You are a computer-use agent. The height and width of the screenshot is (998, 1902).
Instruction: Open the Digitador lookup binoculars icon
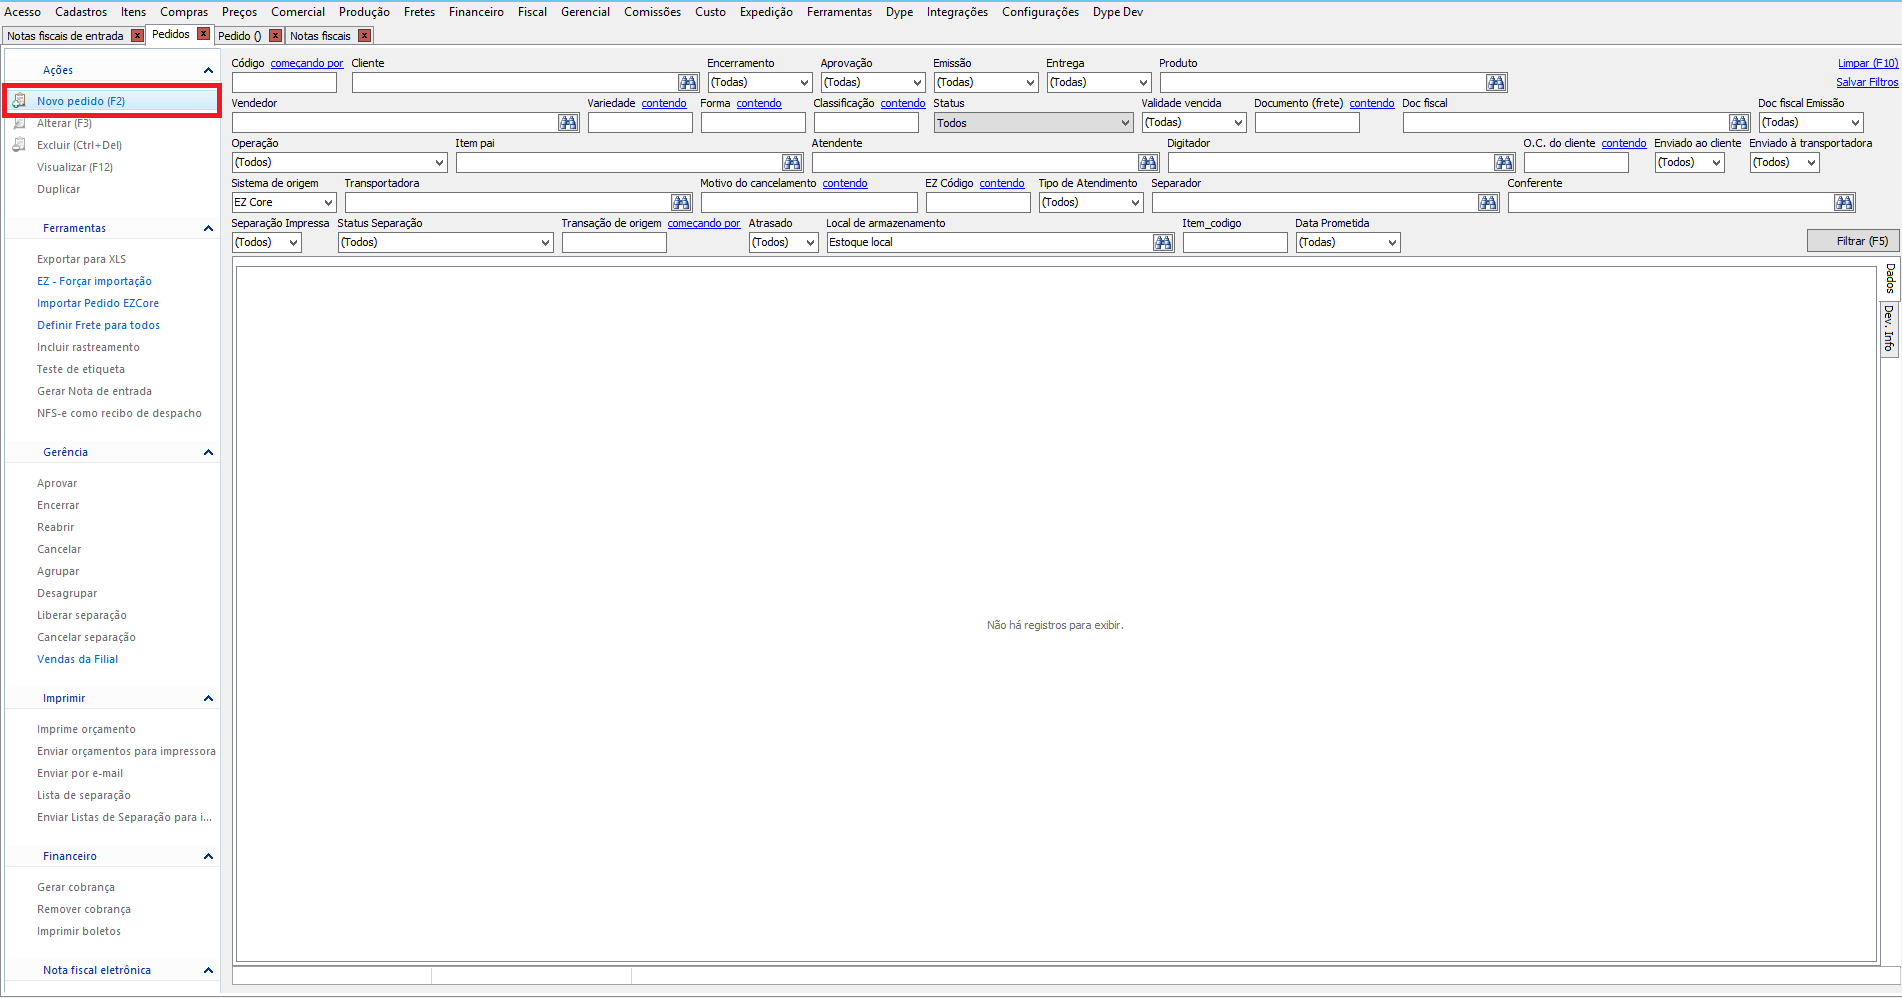(1504, 163)
